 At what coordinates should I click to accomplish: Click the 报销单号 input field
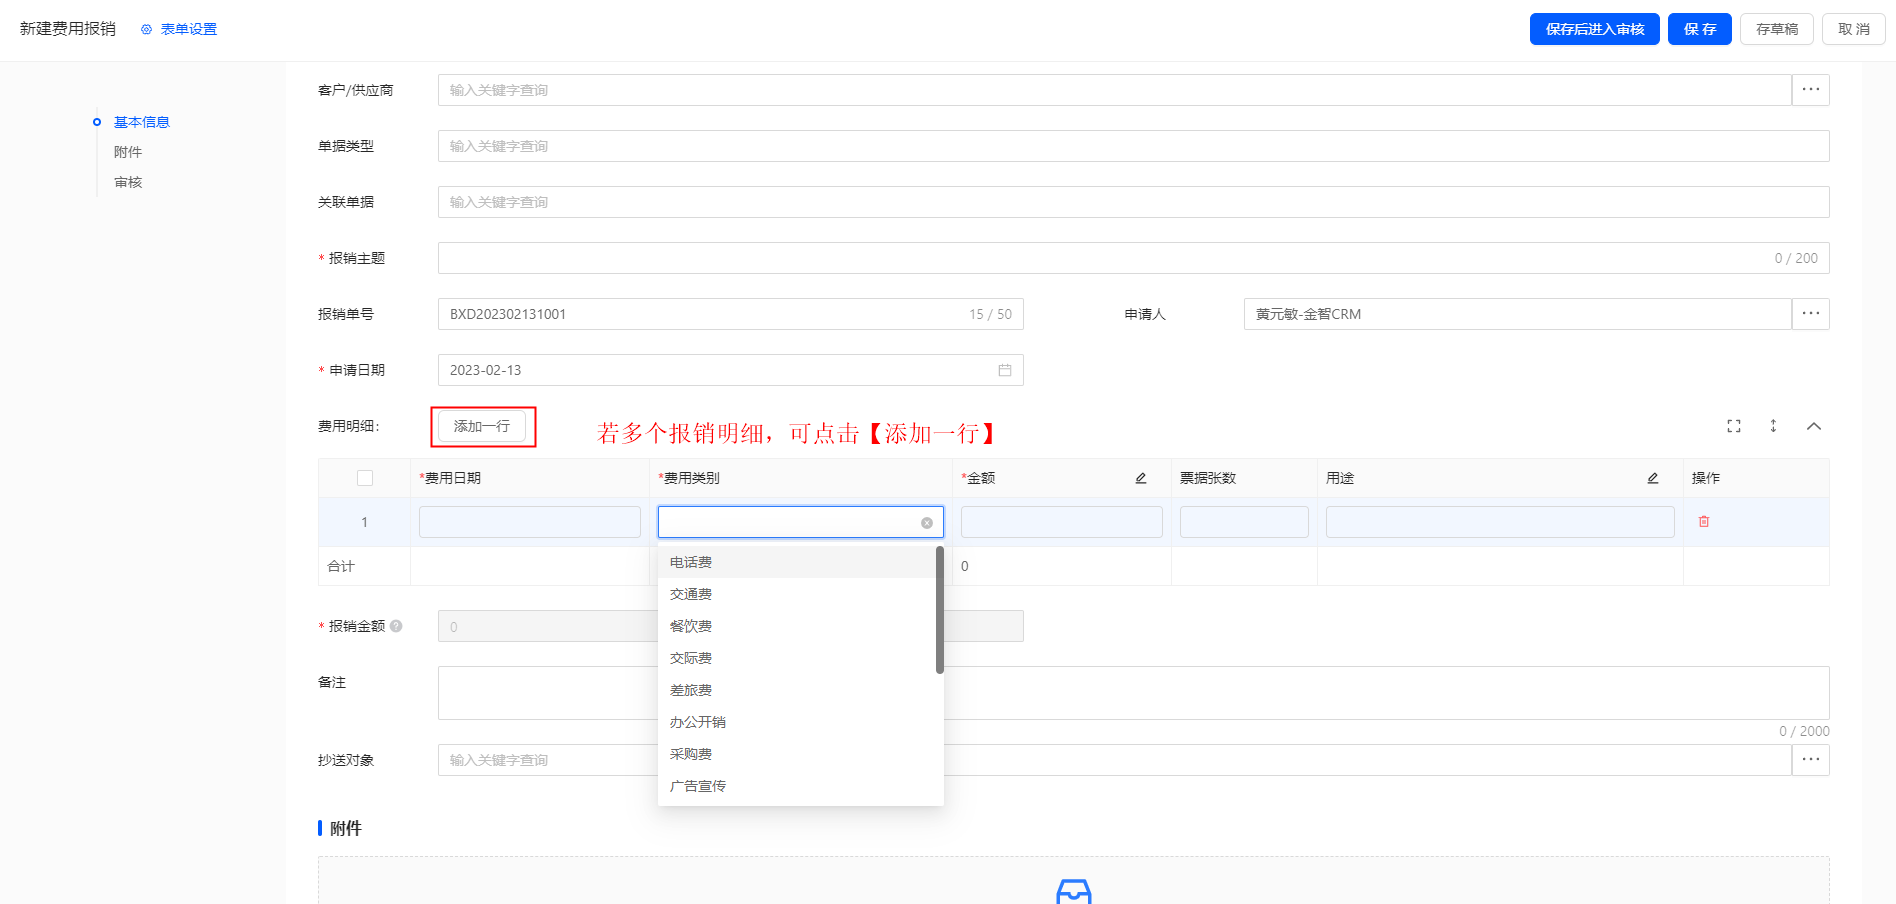pyautogui.click(x=730, y=314)
